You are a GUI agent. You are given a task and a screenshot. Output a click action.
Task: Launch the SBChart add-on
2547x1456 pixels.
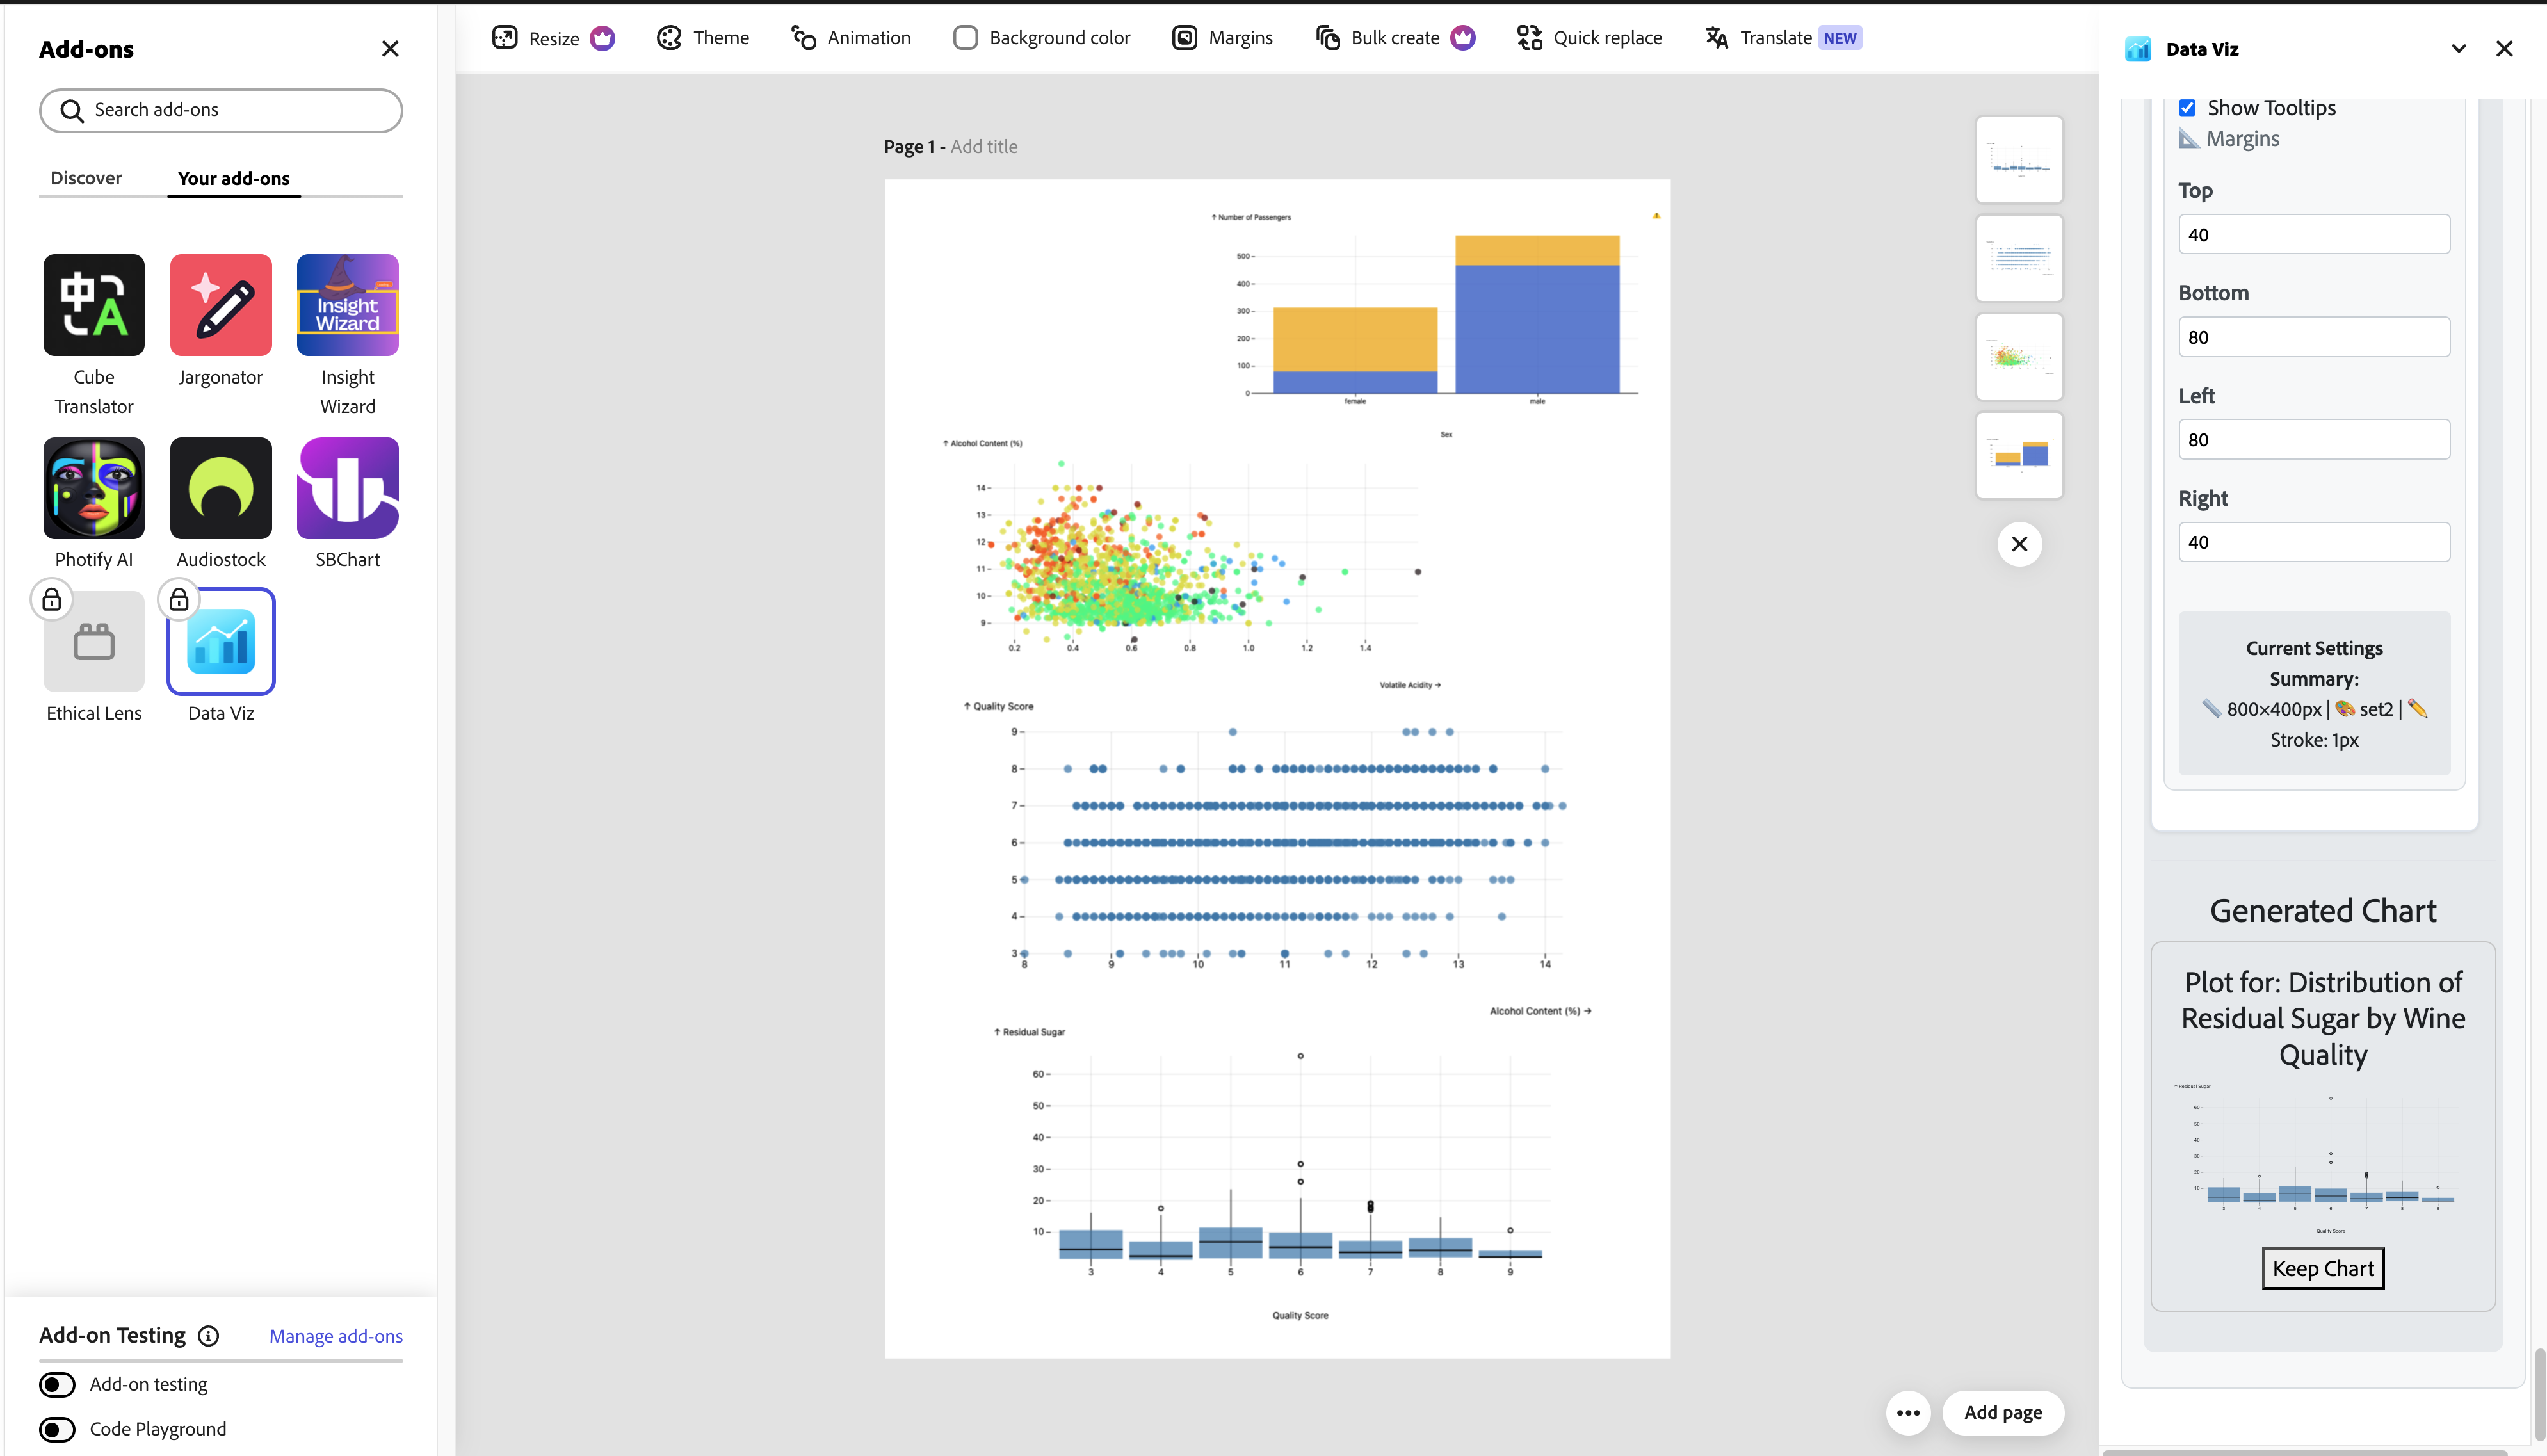point(347,488)
